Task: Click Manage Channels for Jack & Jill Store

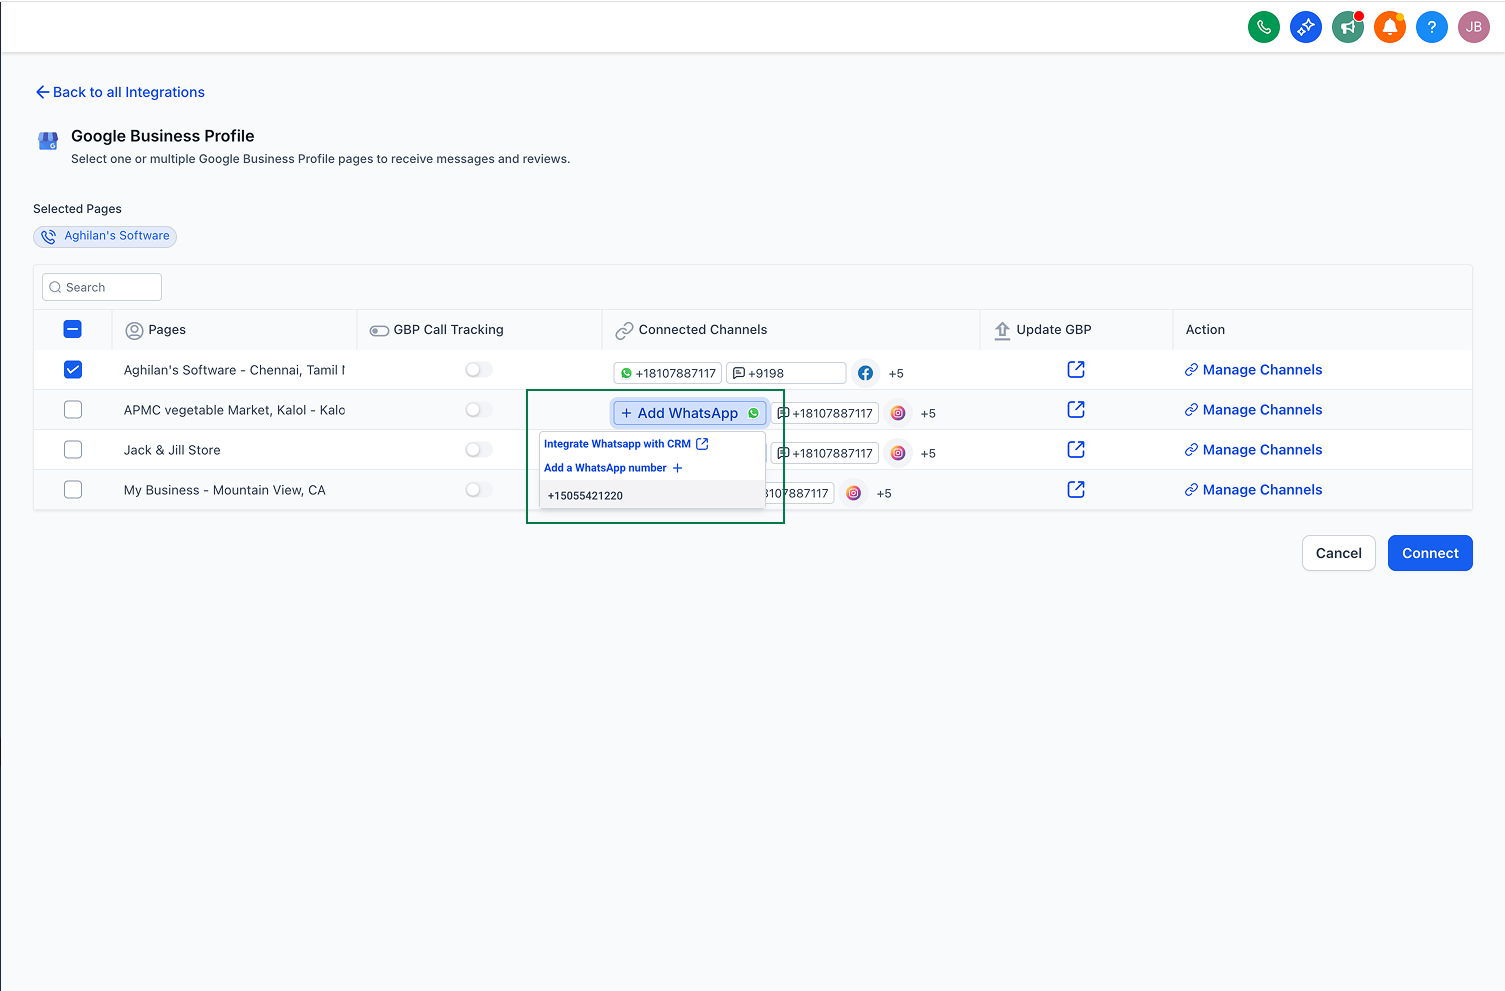Action: pos(1253,449)
